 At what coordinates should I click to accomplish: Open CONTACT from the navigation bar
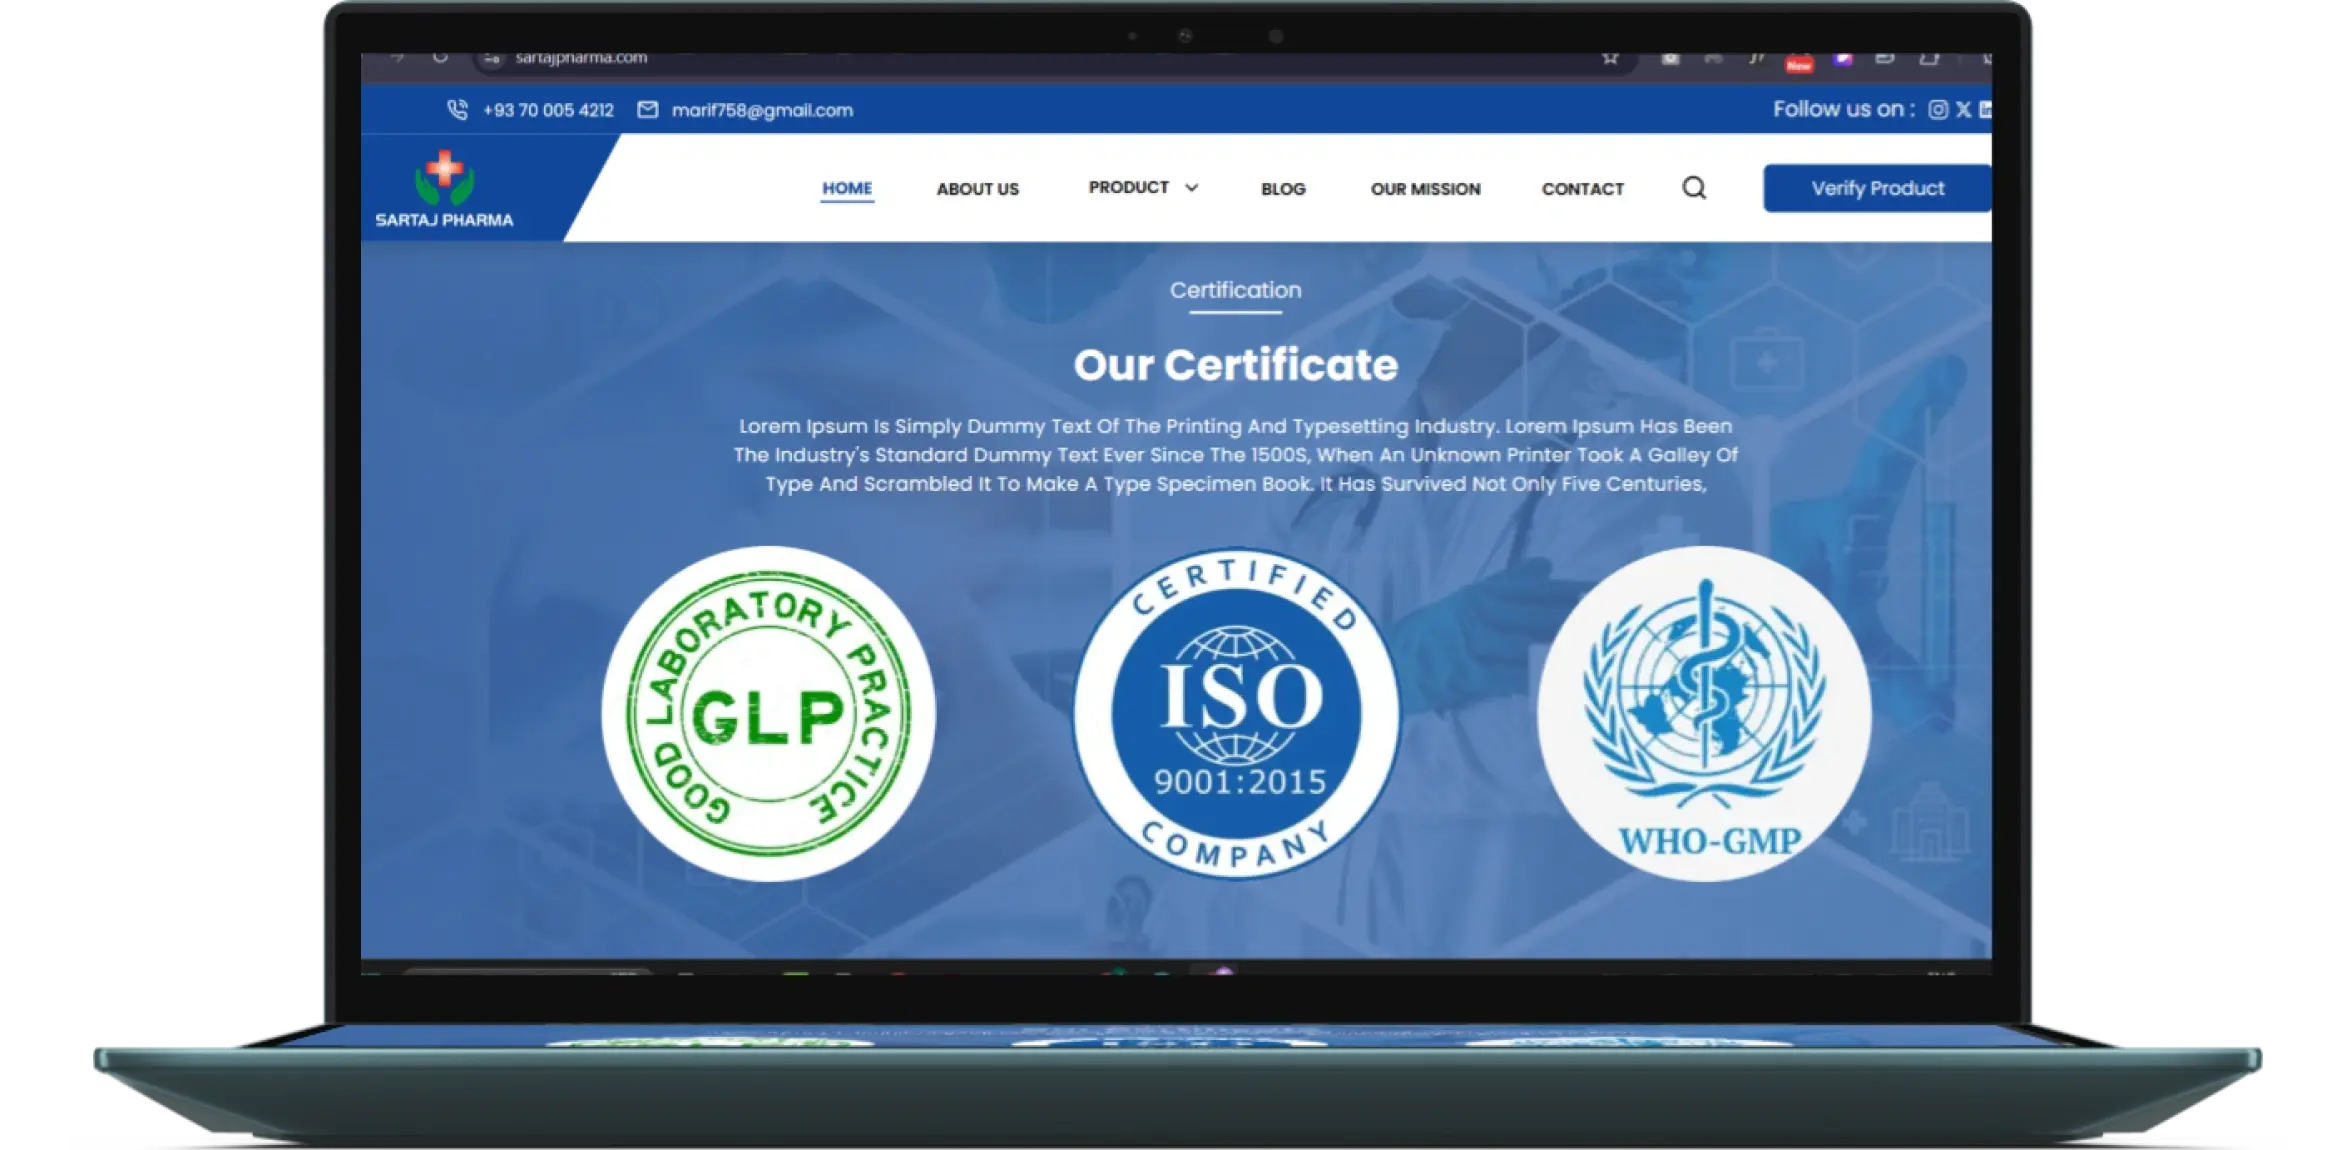pos(1582,189)
